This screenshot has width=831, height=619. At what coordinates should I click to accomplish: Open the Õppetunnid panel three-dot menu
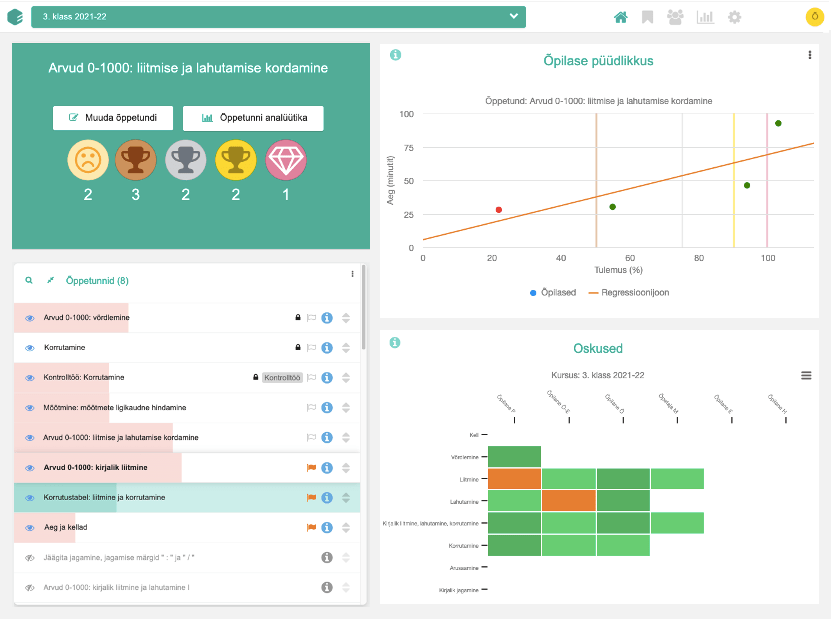coord(352,274)
